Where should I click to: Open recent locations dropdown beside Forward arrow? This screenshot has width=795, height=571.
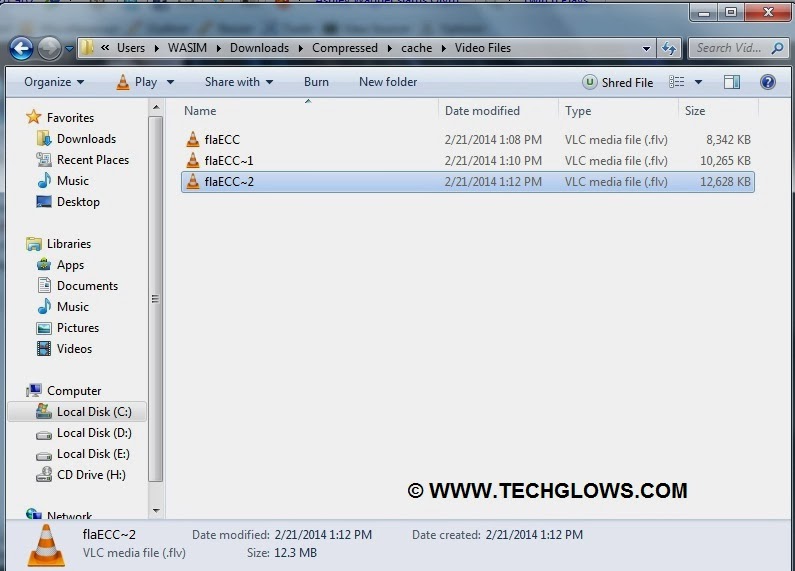tap(69, 49)
